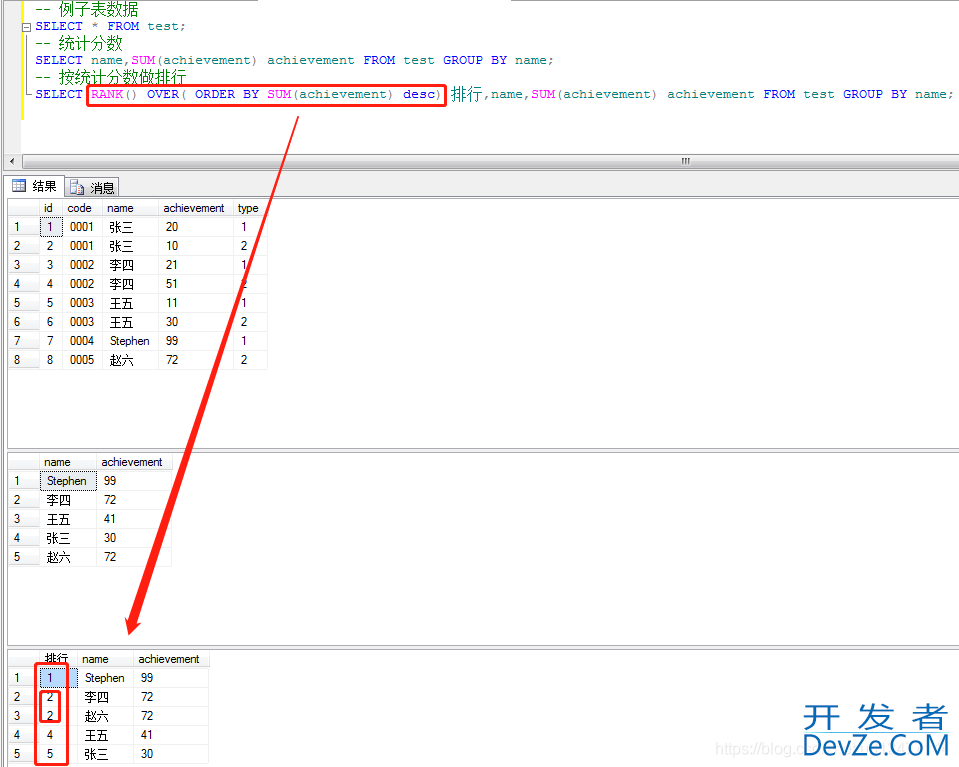The image size is (959, 767).
Task: Select rank cell 4 in third grid
Action: [59, 735]
